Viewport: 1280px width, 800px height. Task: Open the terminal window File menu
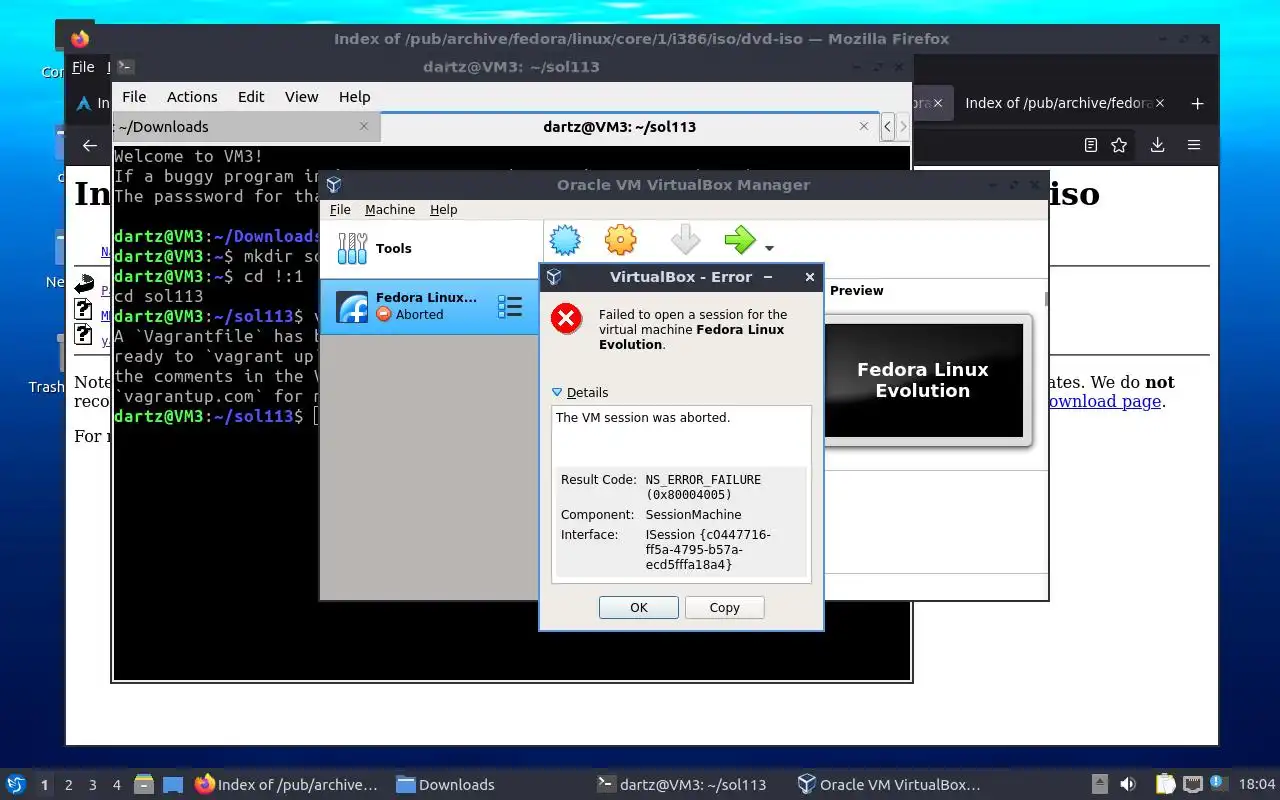[134, 96]
